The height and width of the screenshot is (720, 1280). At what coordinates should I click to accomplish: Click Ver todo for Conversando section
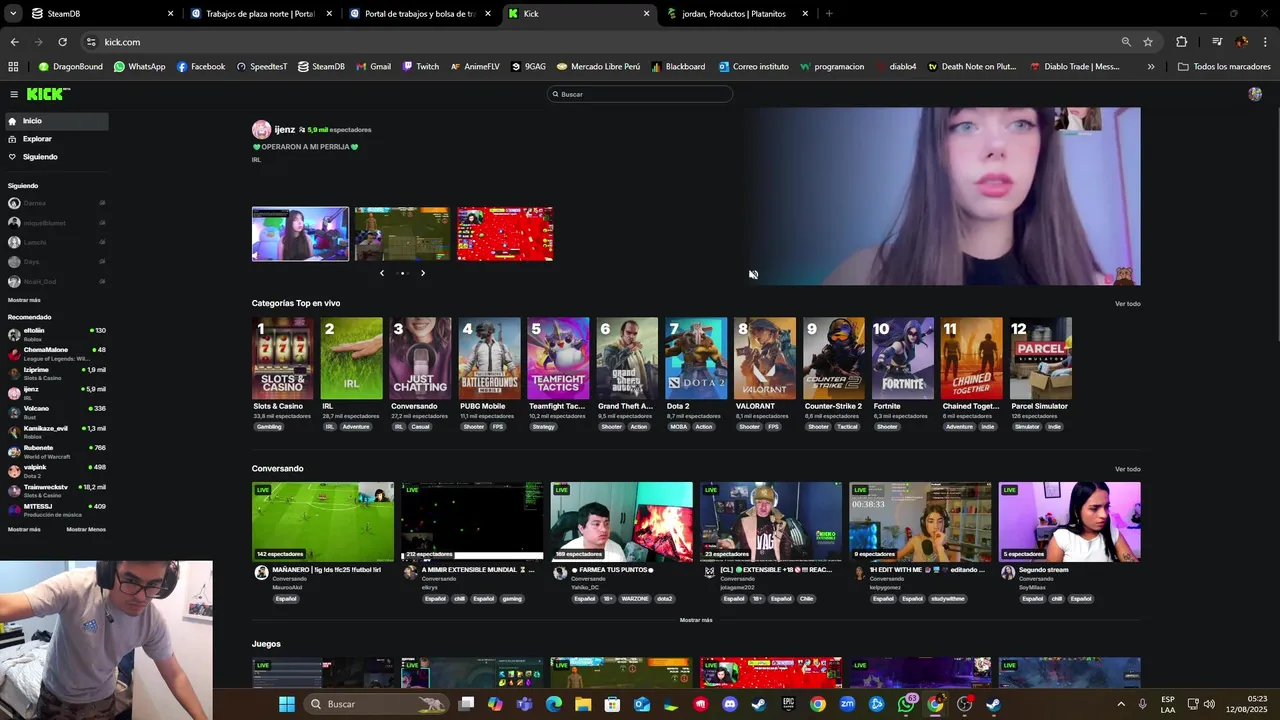pyautogui.click(x=1128, y=469)
